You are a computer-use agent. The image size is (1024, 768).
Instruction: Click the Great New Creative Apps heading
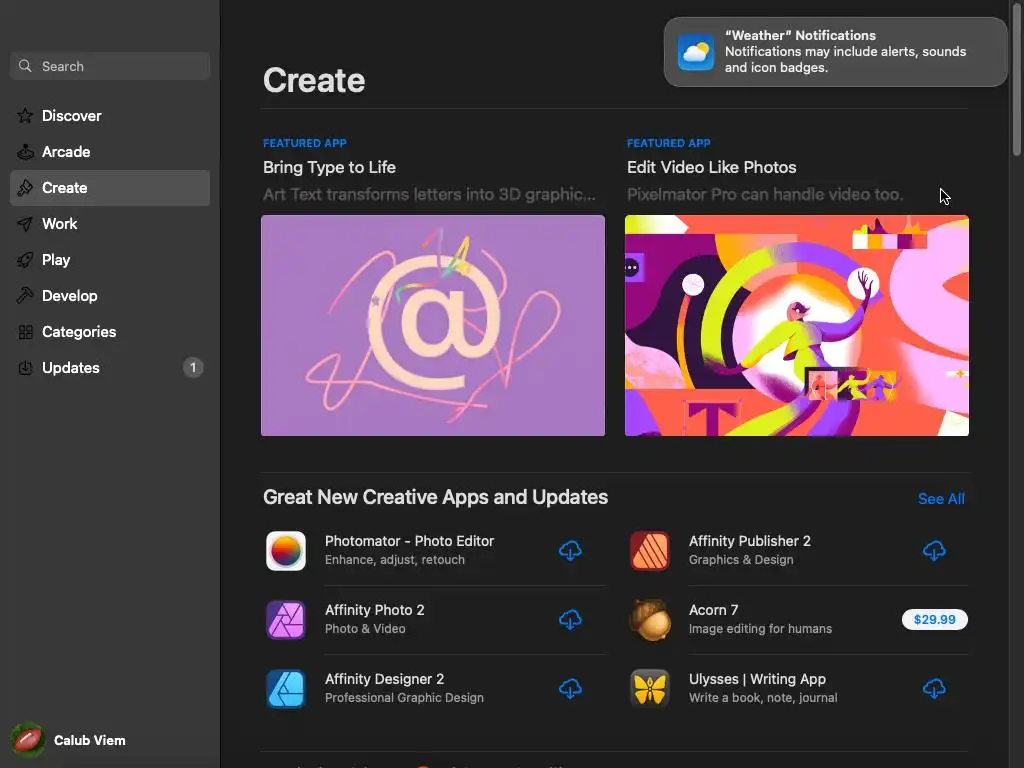coord(436,497)
